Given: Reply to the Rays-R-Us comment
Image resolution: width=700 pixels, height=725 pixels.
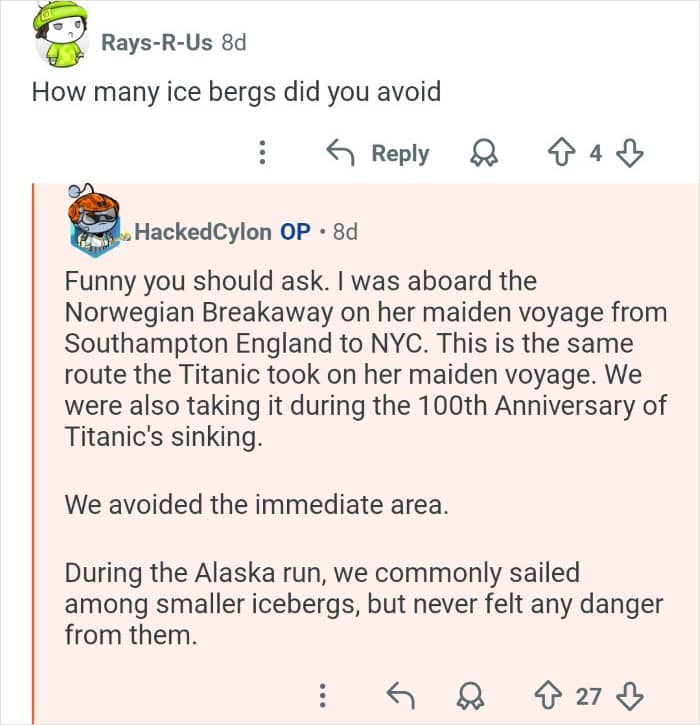Looking at the screenshot, I should tap(379, 153).
